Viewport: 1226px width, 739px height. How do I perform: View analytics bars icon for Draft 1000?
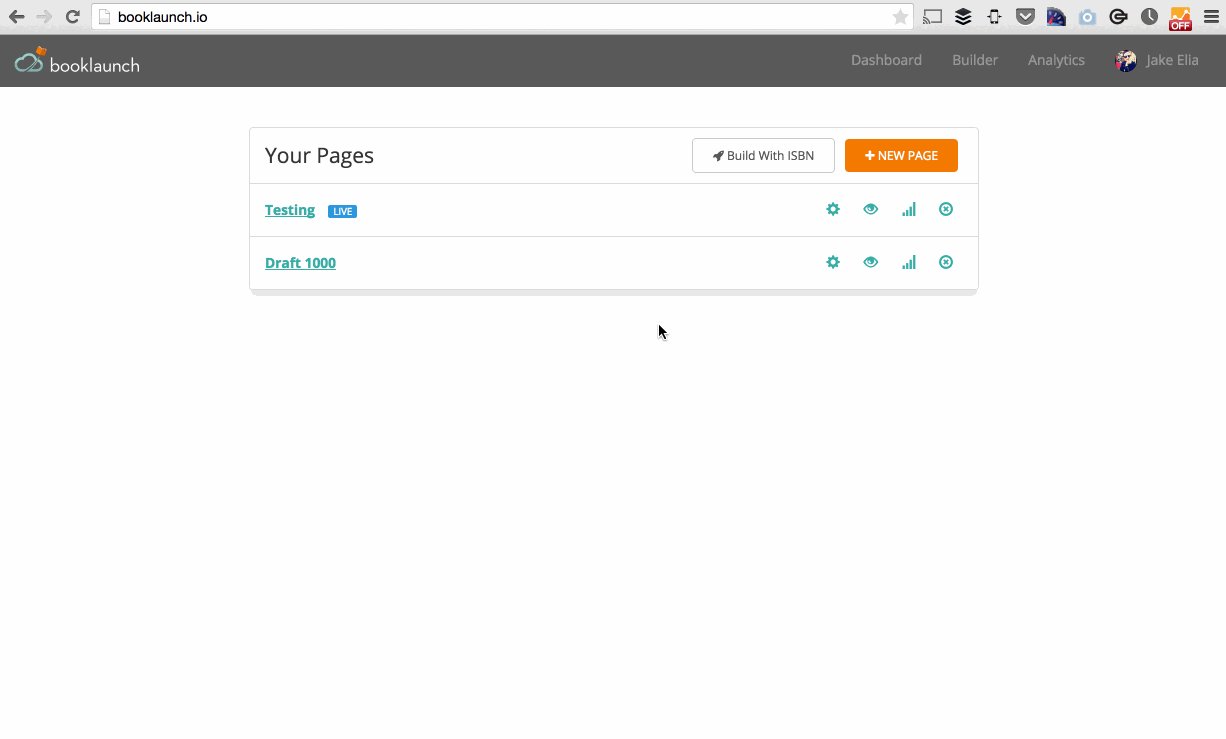coord(909,262)
